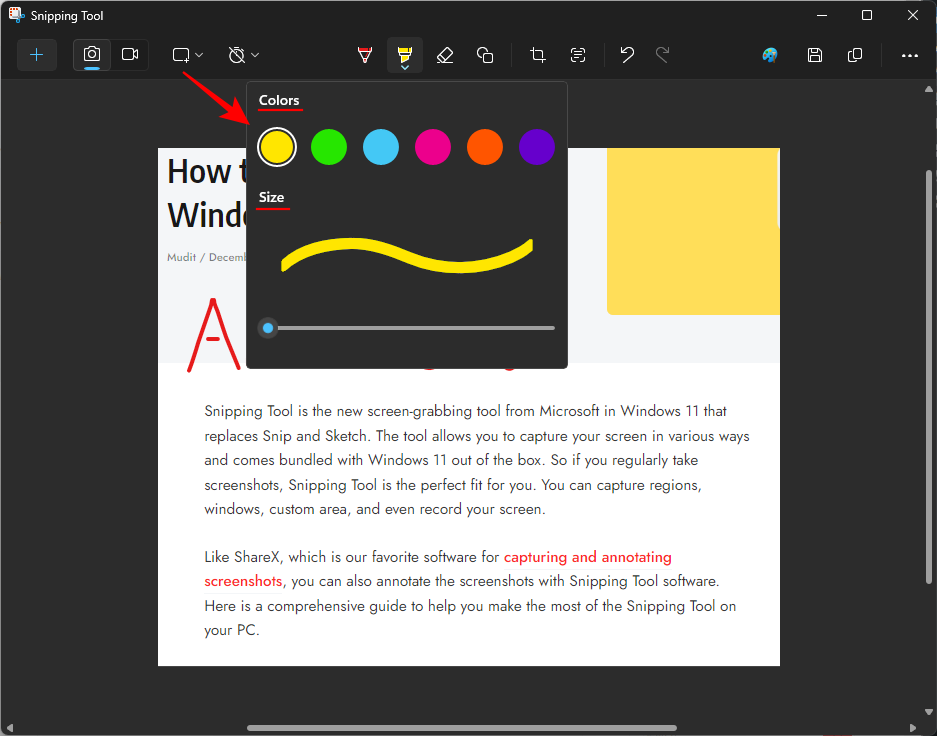Click the "Snipping Tool" title text

[67, 16]
